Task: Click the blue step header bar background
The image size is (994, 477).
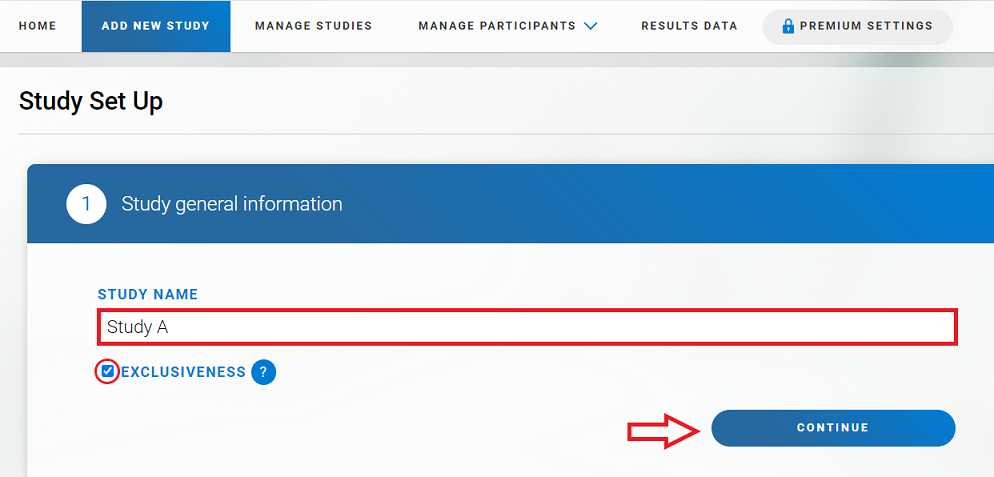Action: pyautogui.click(x=650, y=204)
